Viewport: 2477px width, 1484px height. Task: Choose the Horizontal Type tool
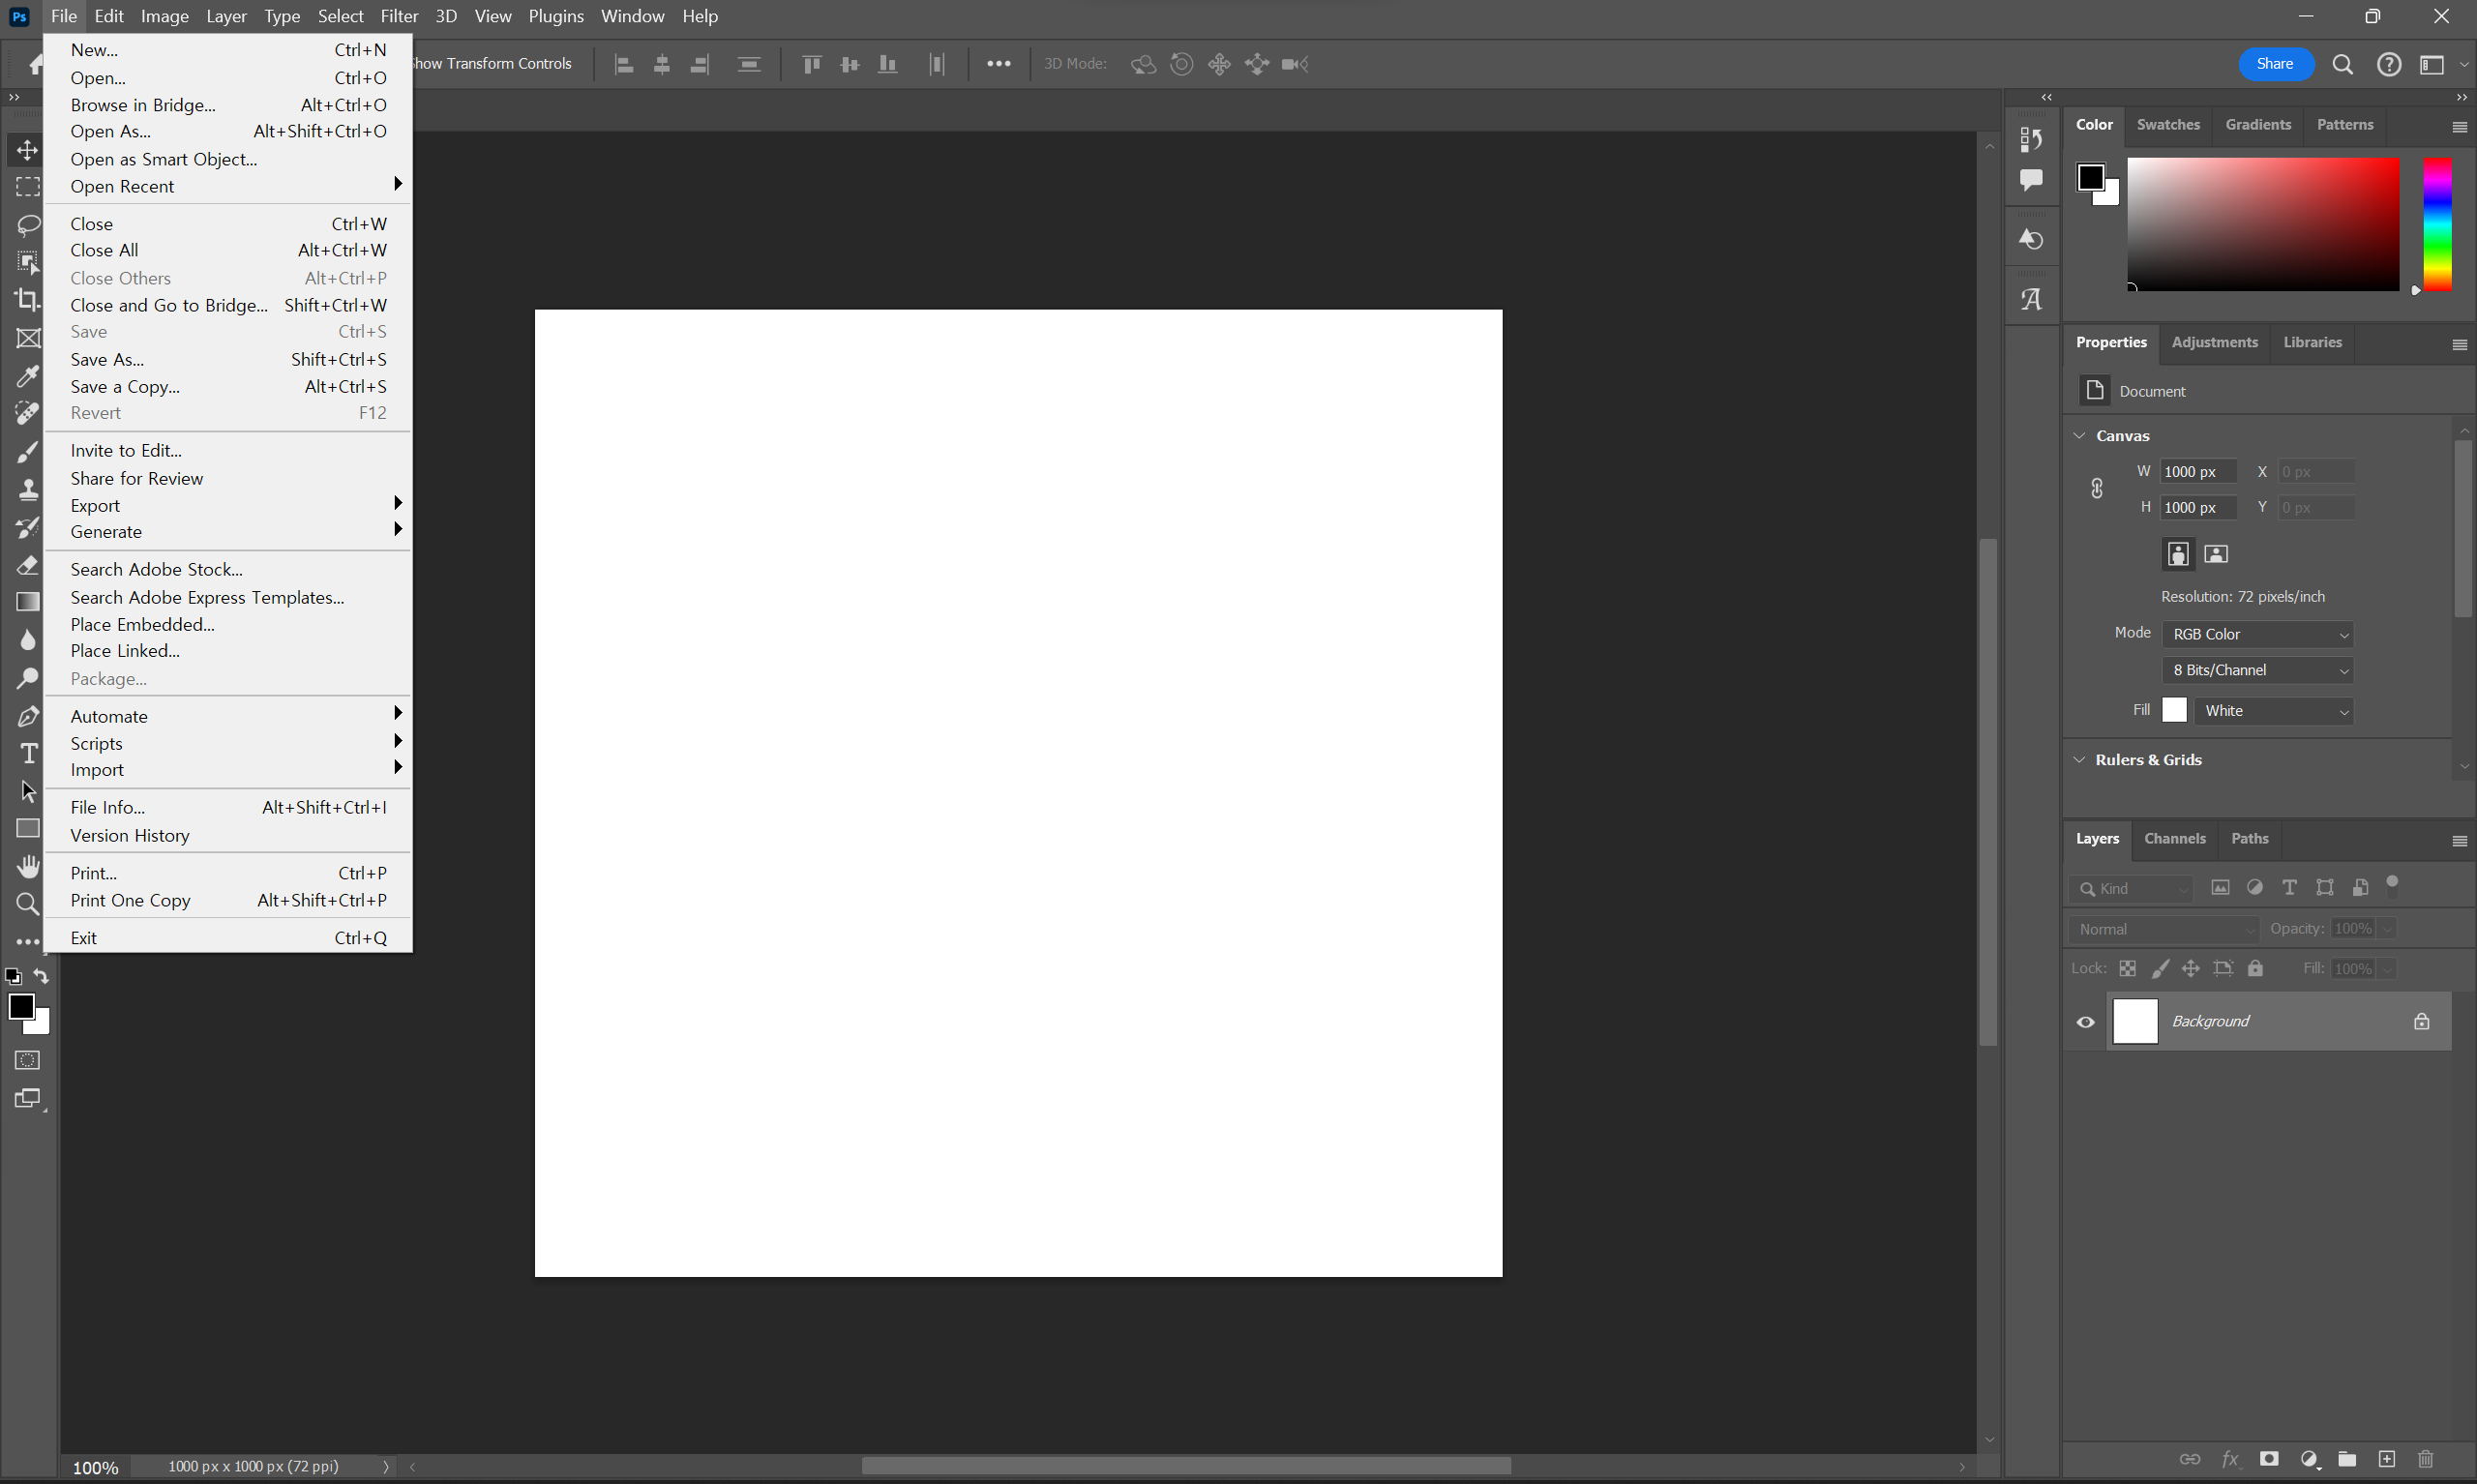[x=28, y=753]
